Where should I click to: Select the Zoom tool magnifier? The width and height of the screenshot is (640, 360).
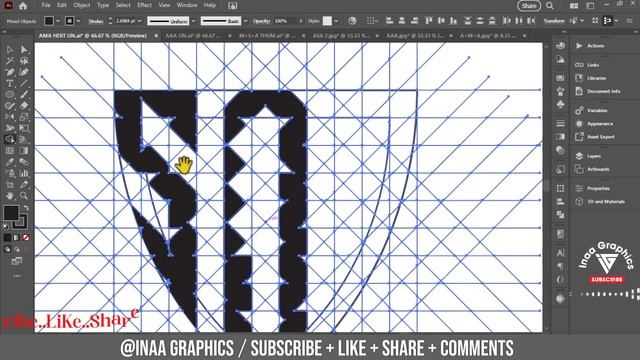point(24,196)
